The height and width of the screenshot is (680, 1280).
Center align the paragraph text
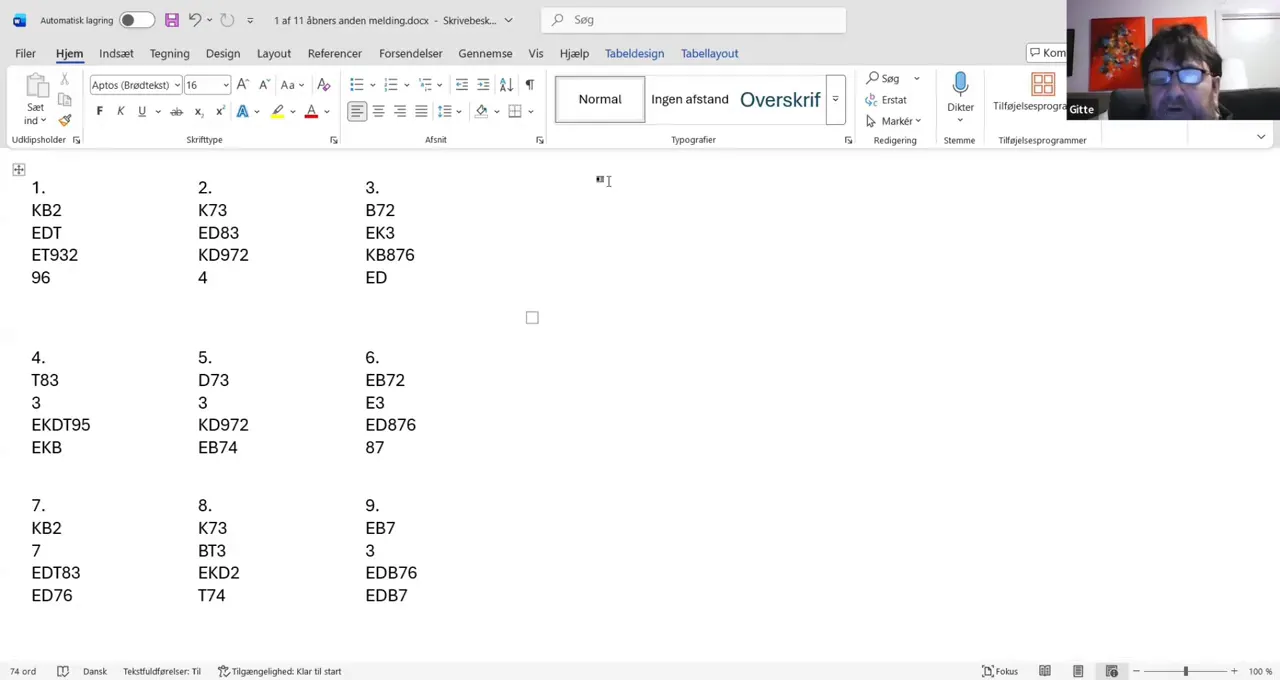point(378,111)
